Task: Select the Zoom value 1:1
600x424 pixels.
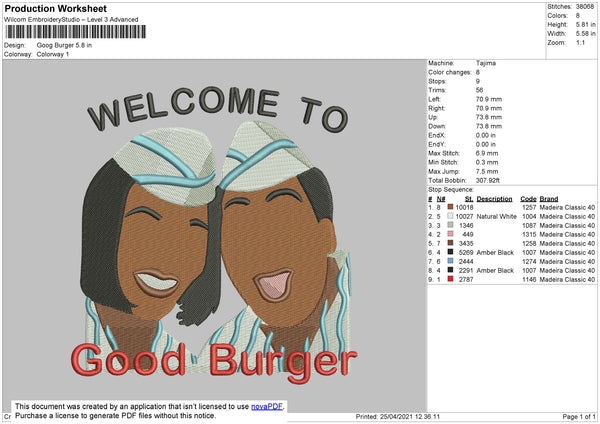Action: pyautogui.click(x=580, y=42)
